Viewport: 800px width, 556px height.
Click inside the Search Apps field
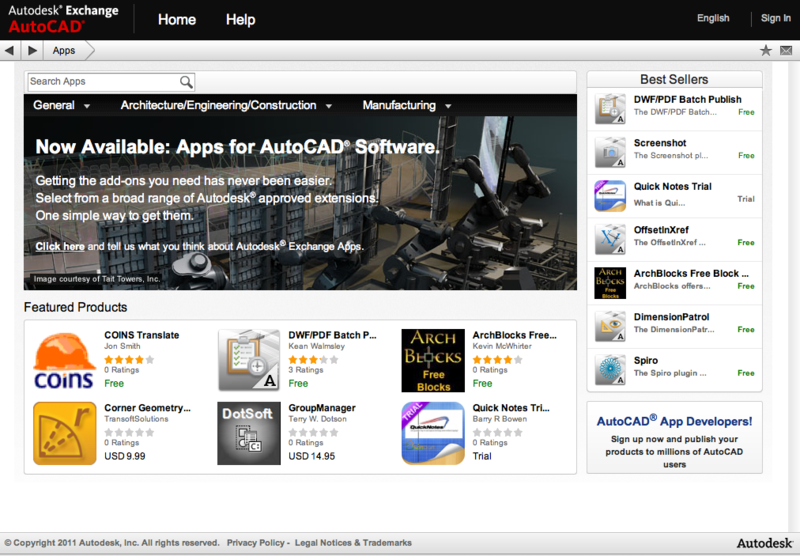pyautogui.click(x=102, y=82)
